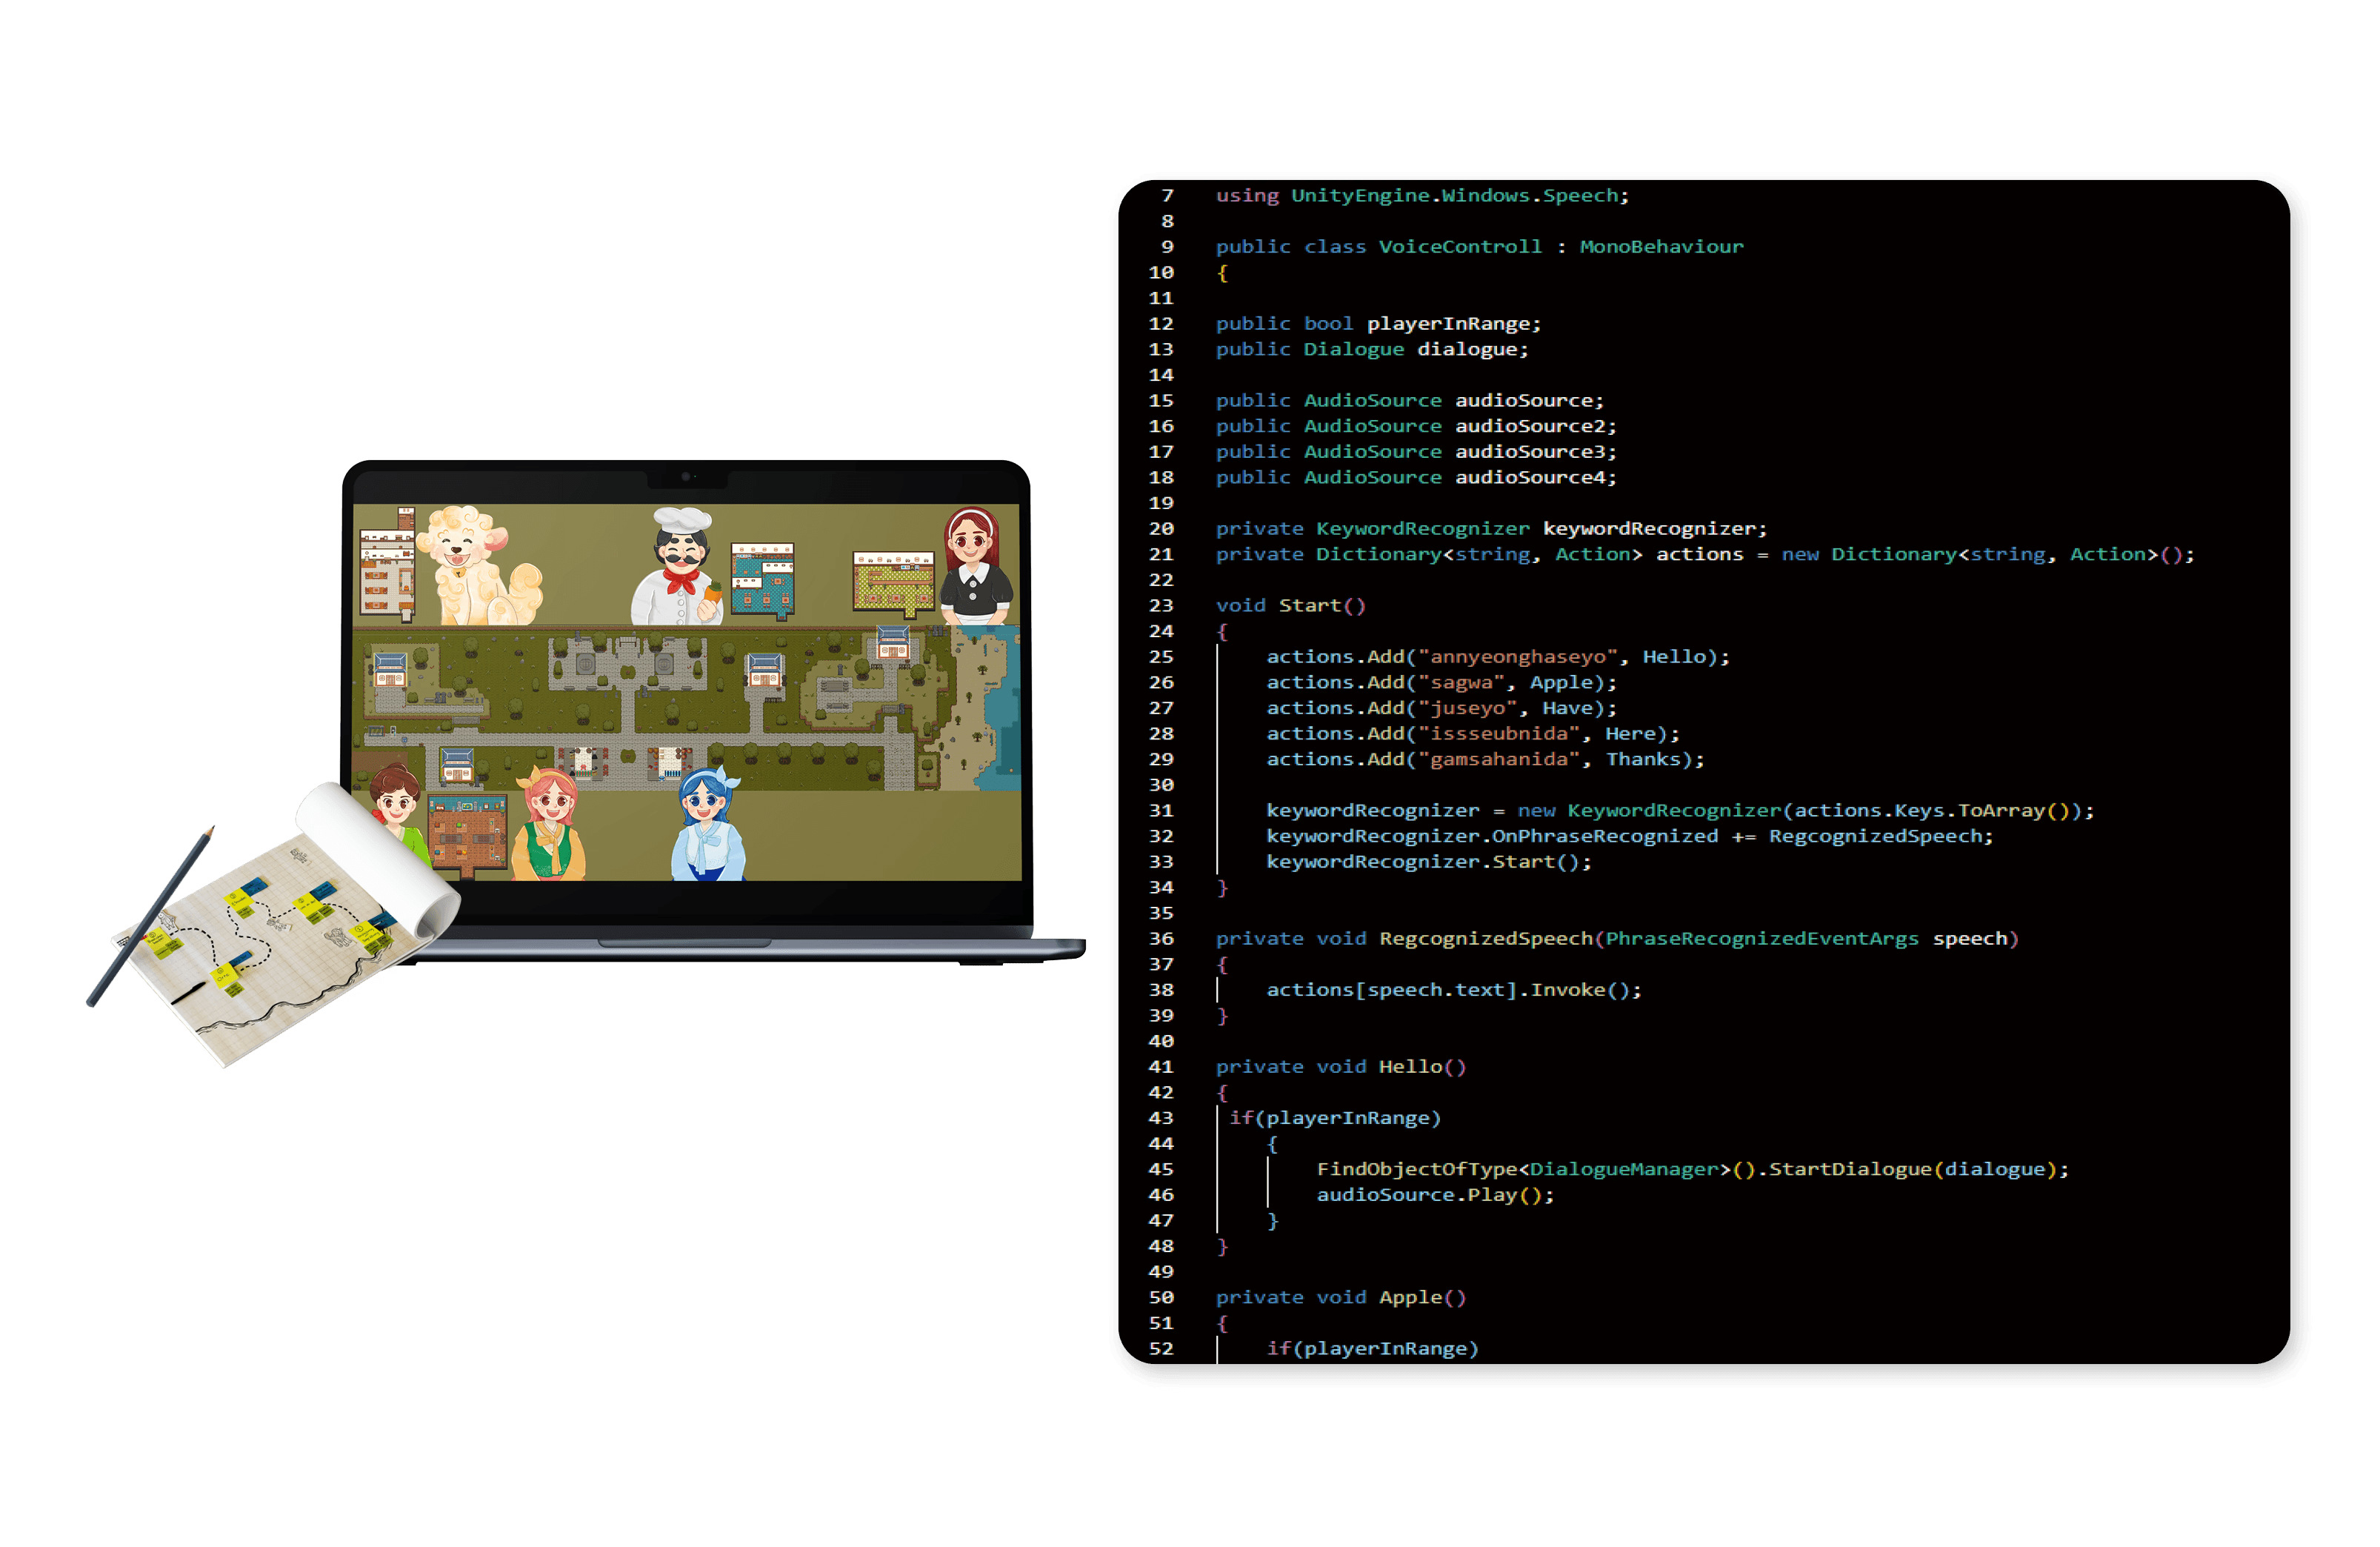
Task: Click line number 31 in the gutter
Action: coord(1161,811)
